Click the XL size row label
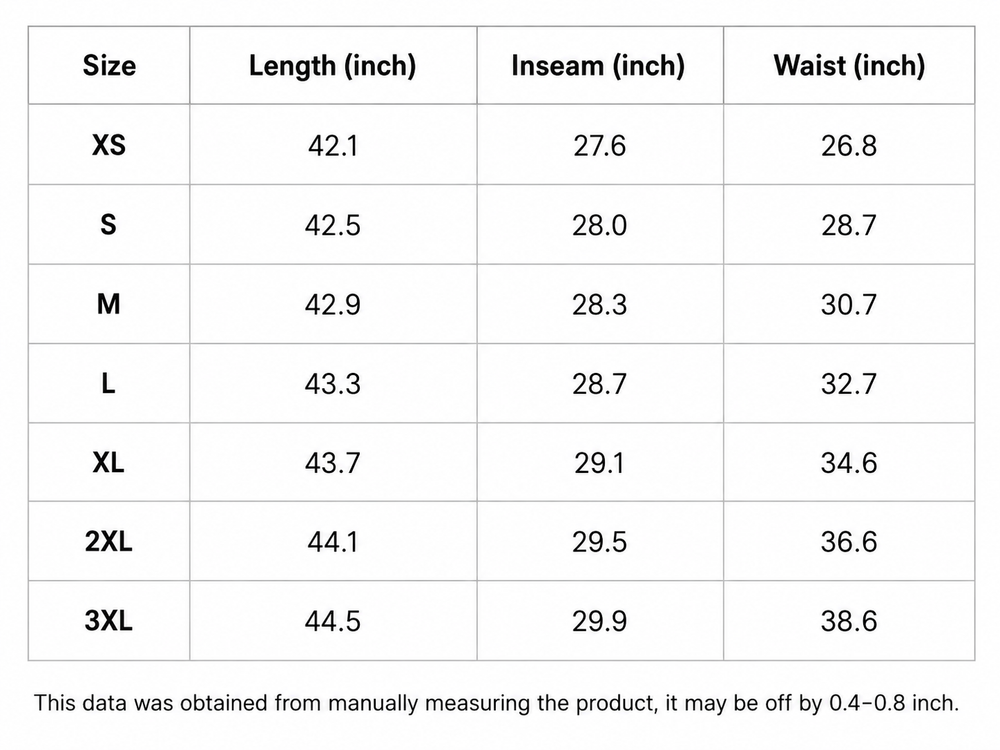Screen dimensions: 1000x750 pyautogui.click(x=109, y=462)
